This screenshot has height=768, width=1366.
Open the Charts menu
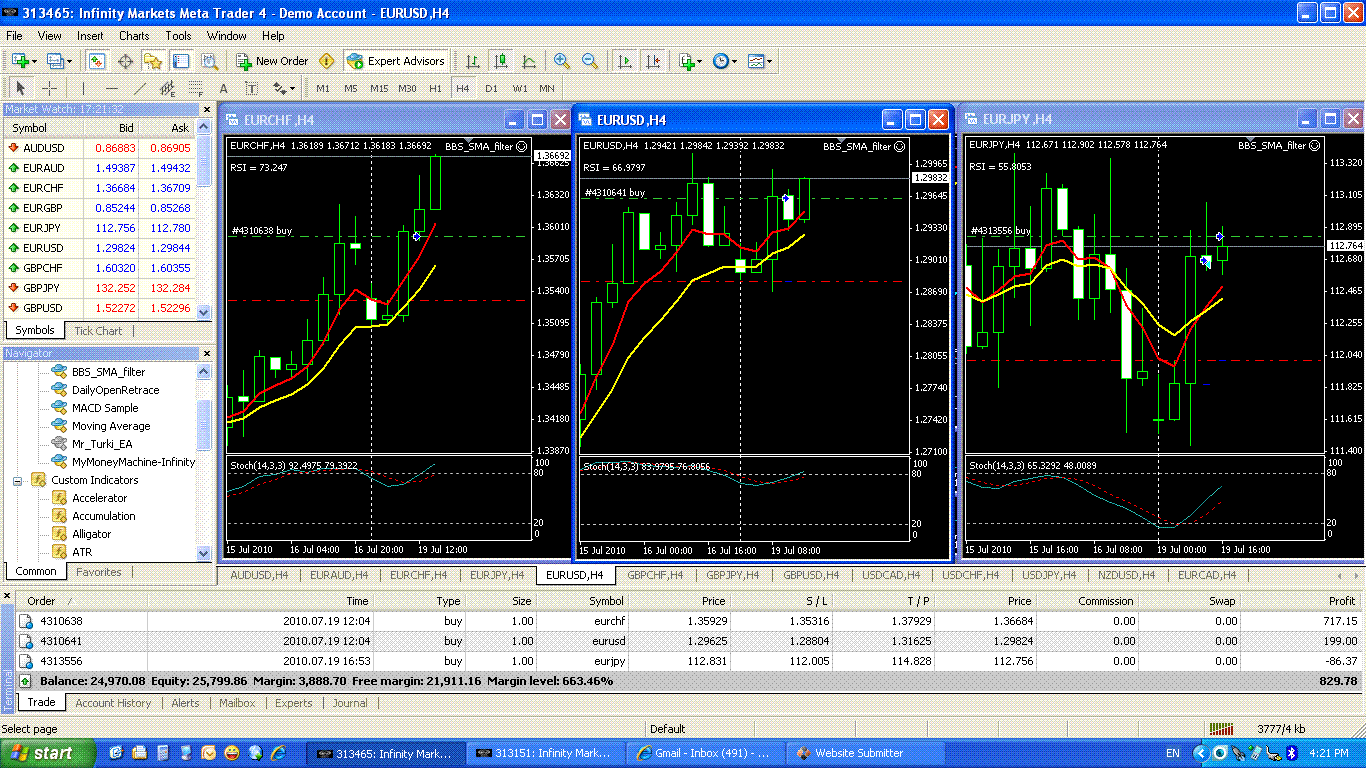(134, 36)
